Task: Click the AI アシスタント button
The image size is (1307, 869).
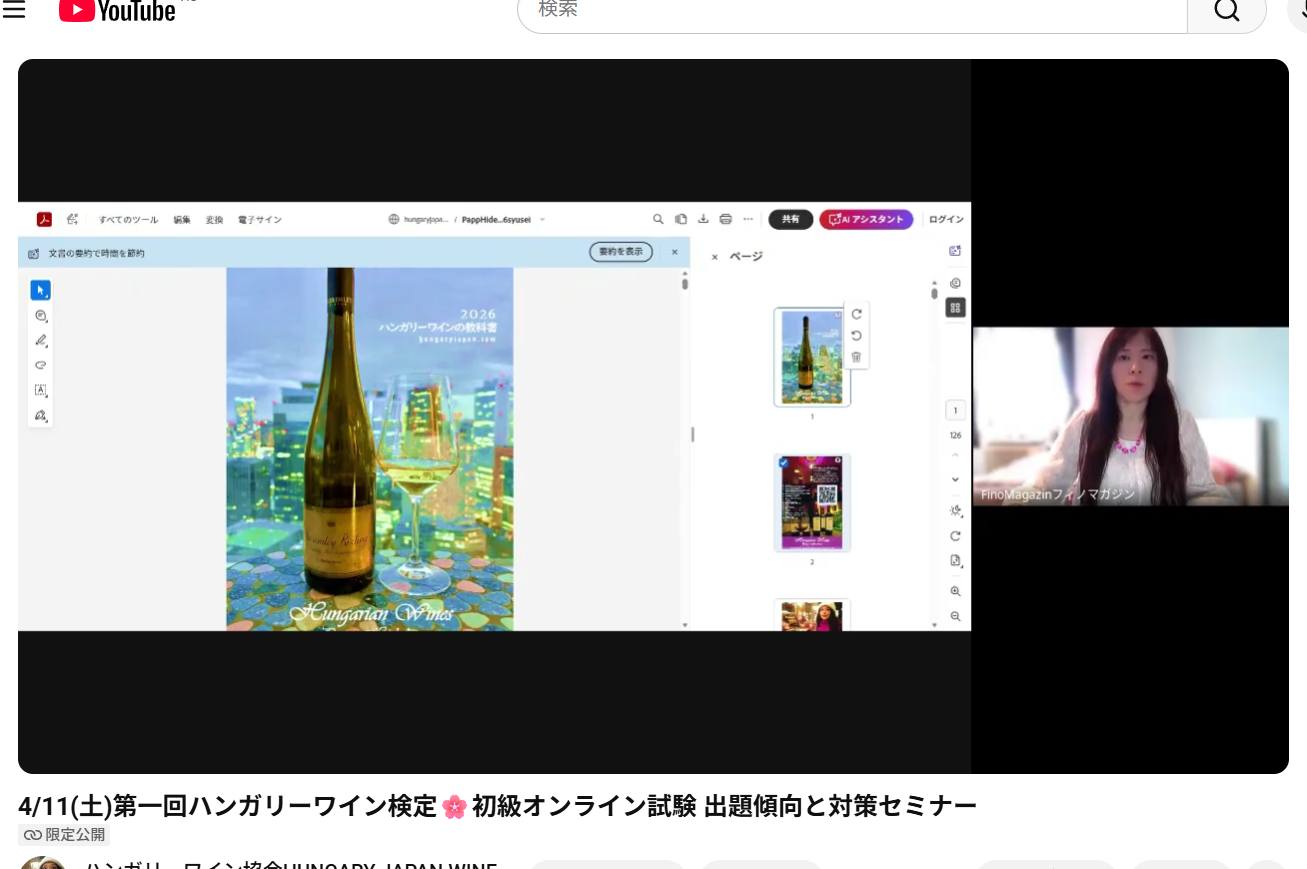Action: 865,219
